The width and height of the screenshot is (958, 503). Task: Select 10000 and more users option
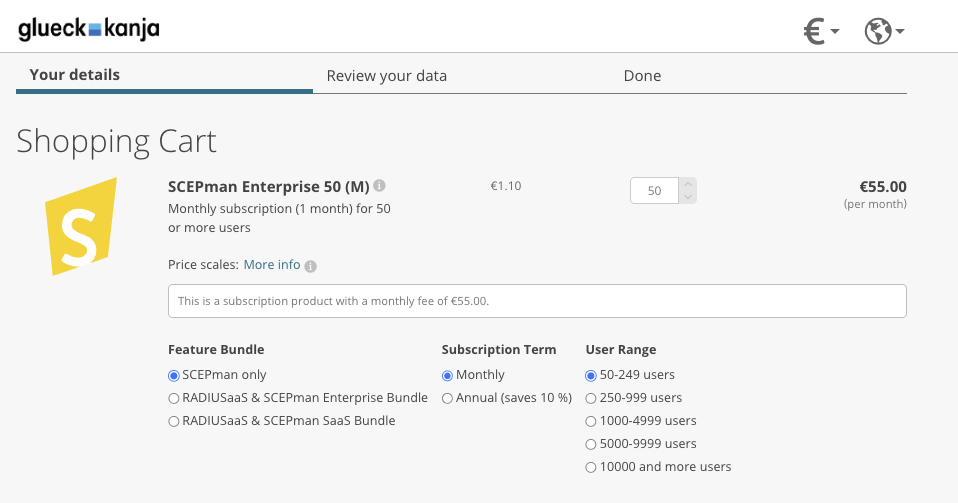pos(592,467)
